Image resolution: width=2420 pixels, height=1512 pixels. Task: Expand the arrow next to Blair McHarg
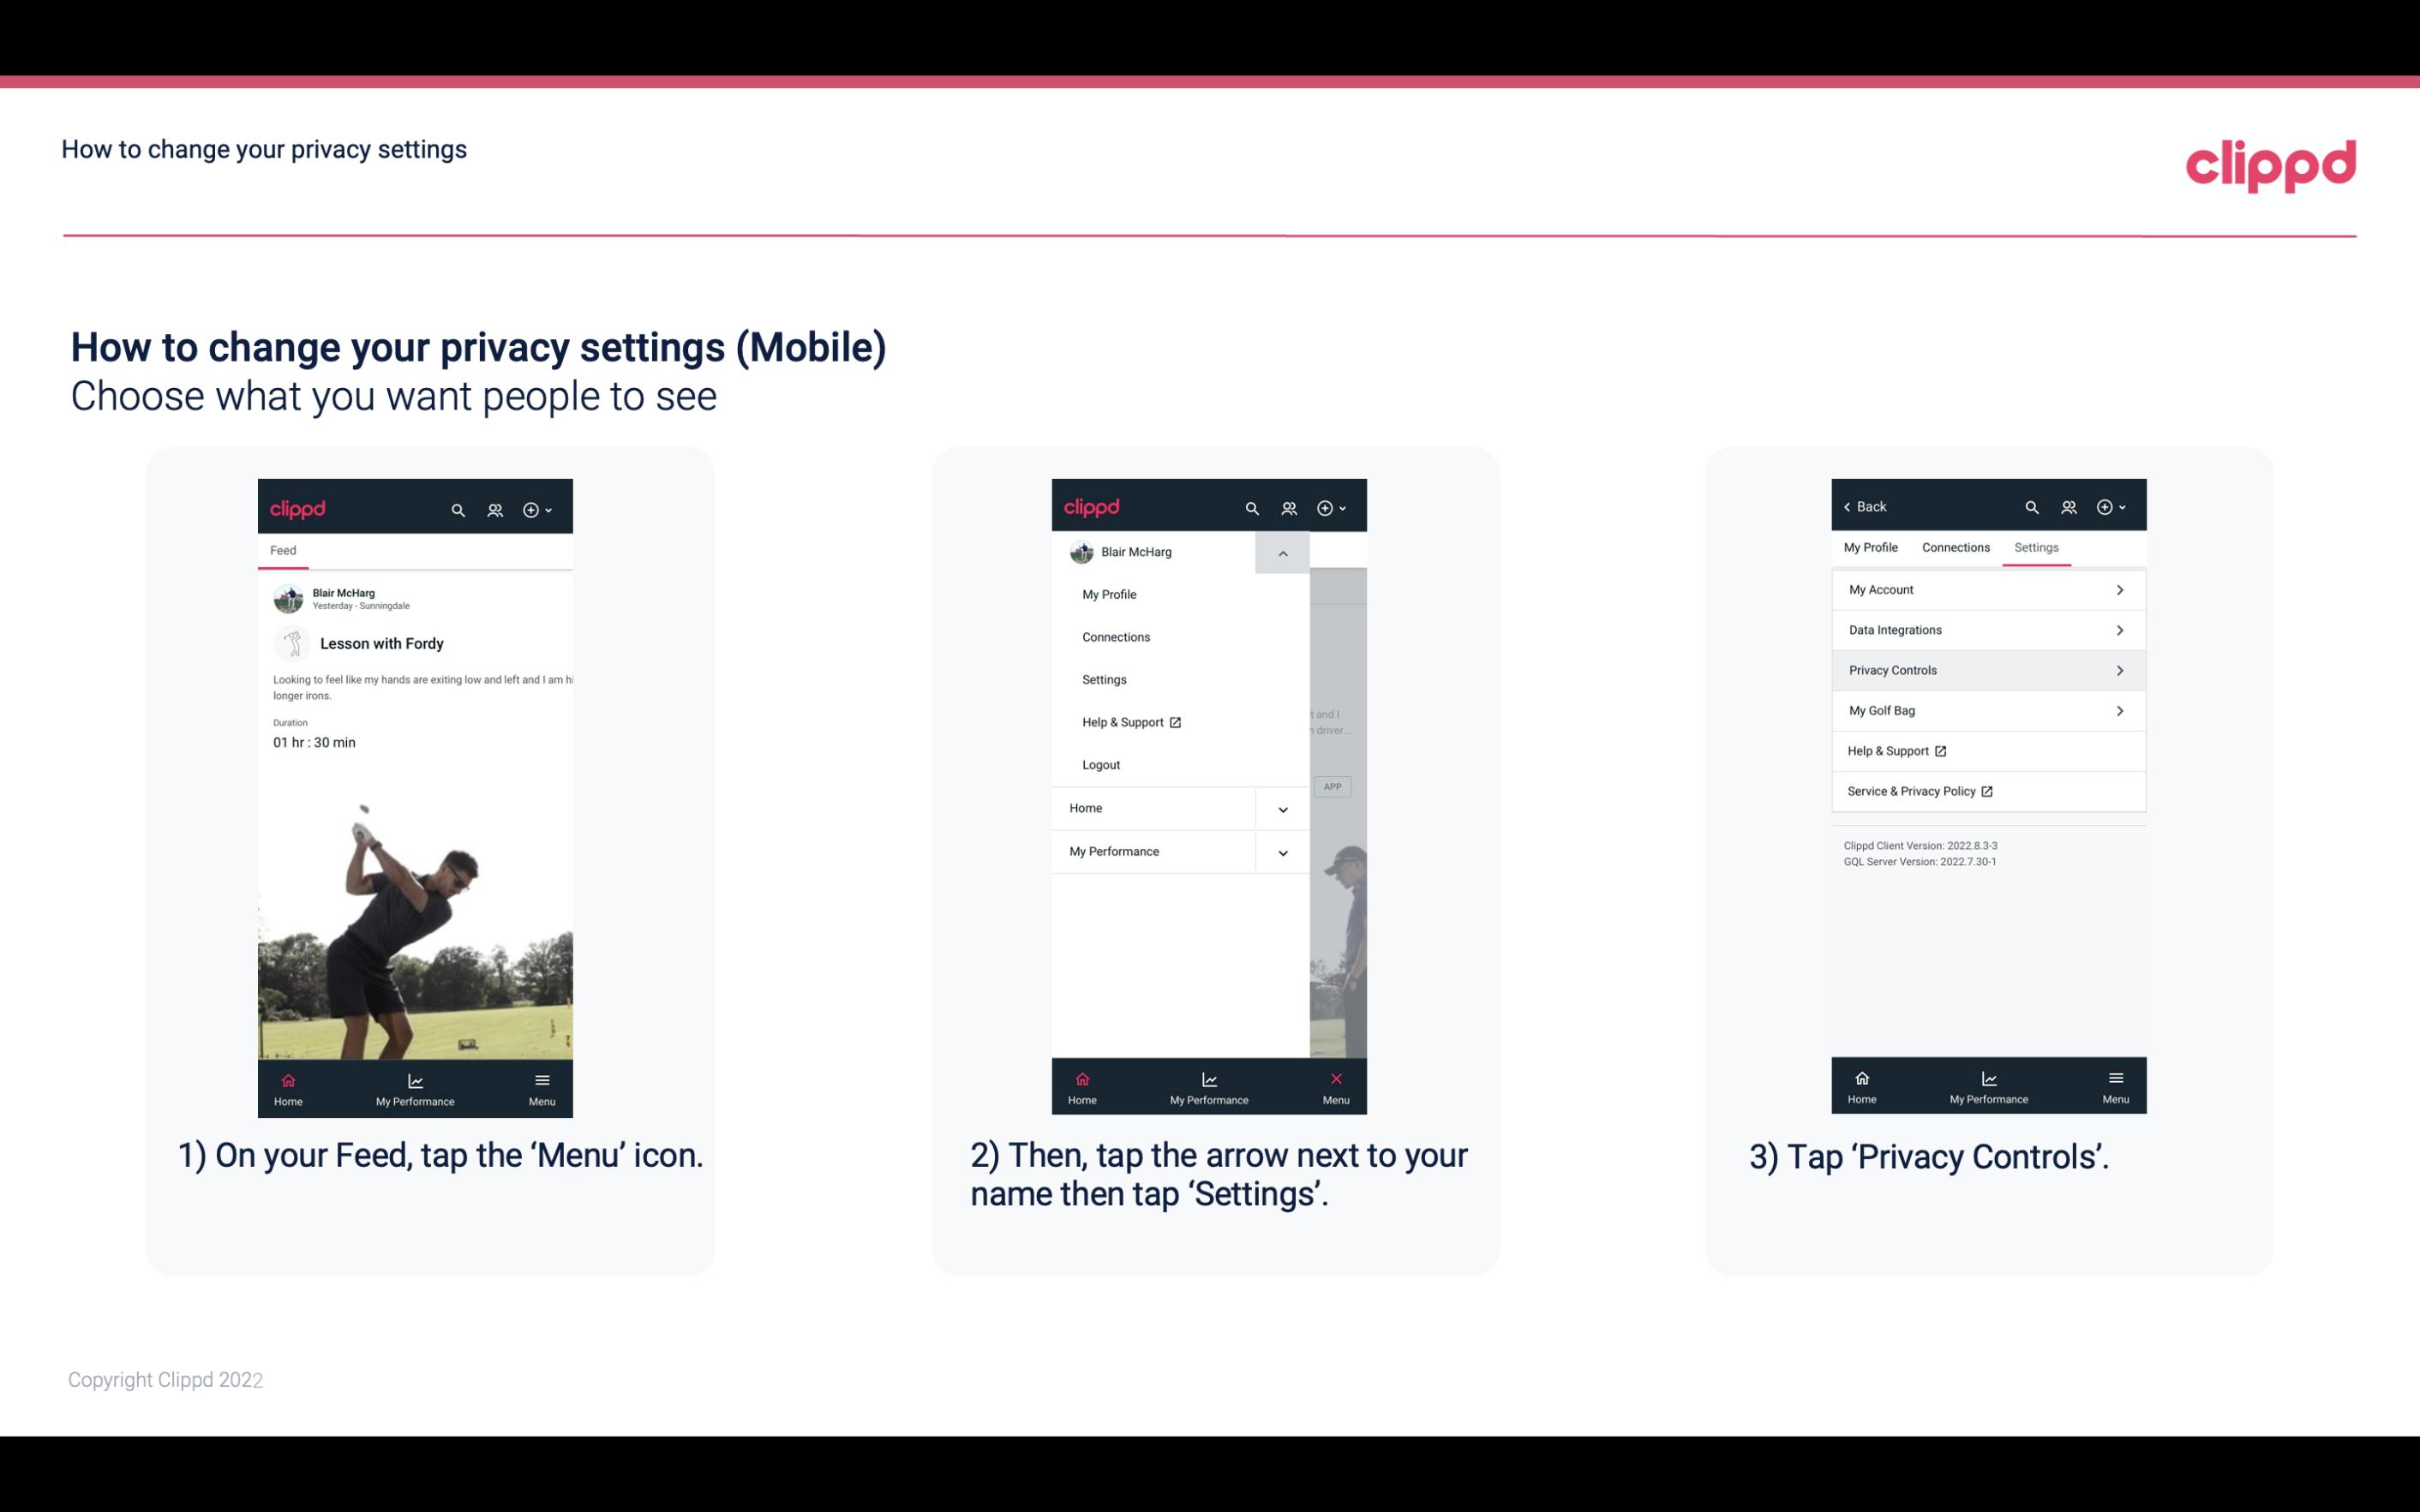pos(1282,553)
